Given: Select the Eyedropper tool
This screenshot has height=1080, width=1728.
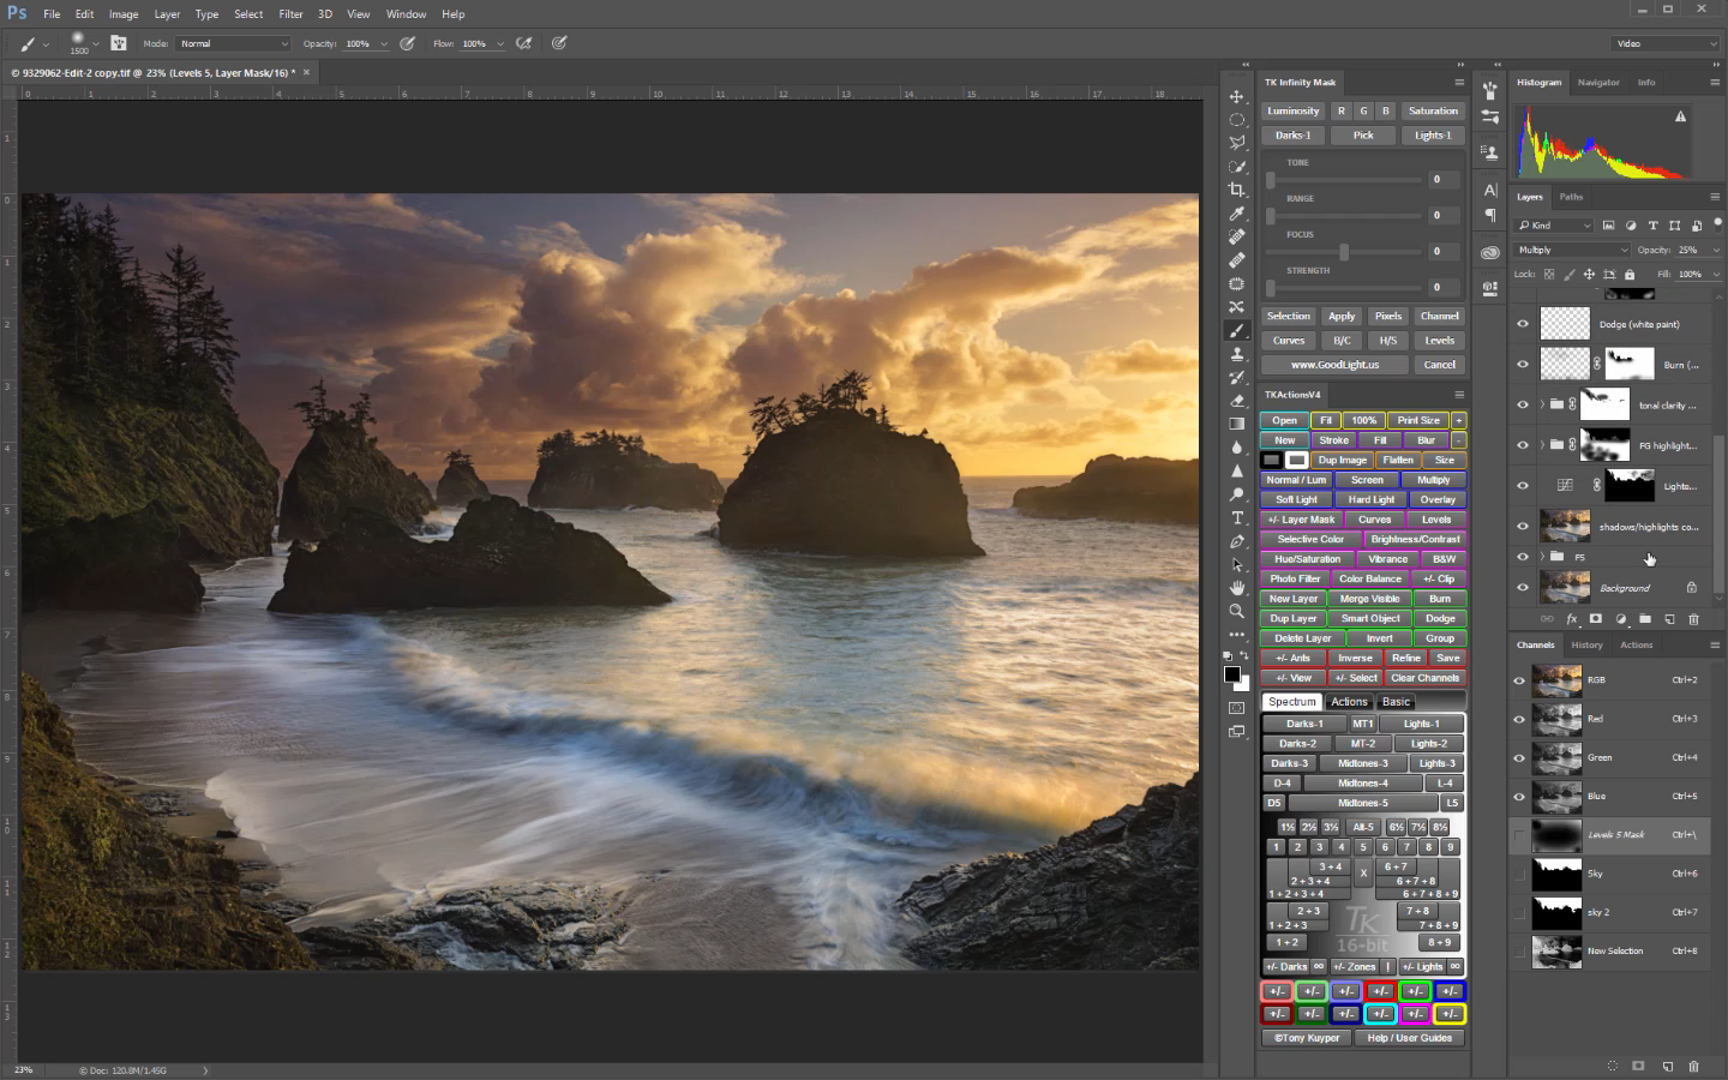Looking at the screenshot, I should click(x=1237, y=214).
